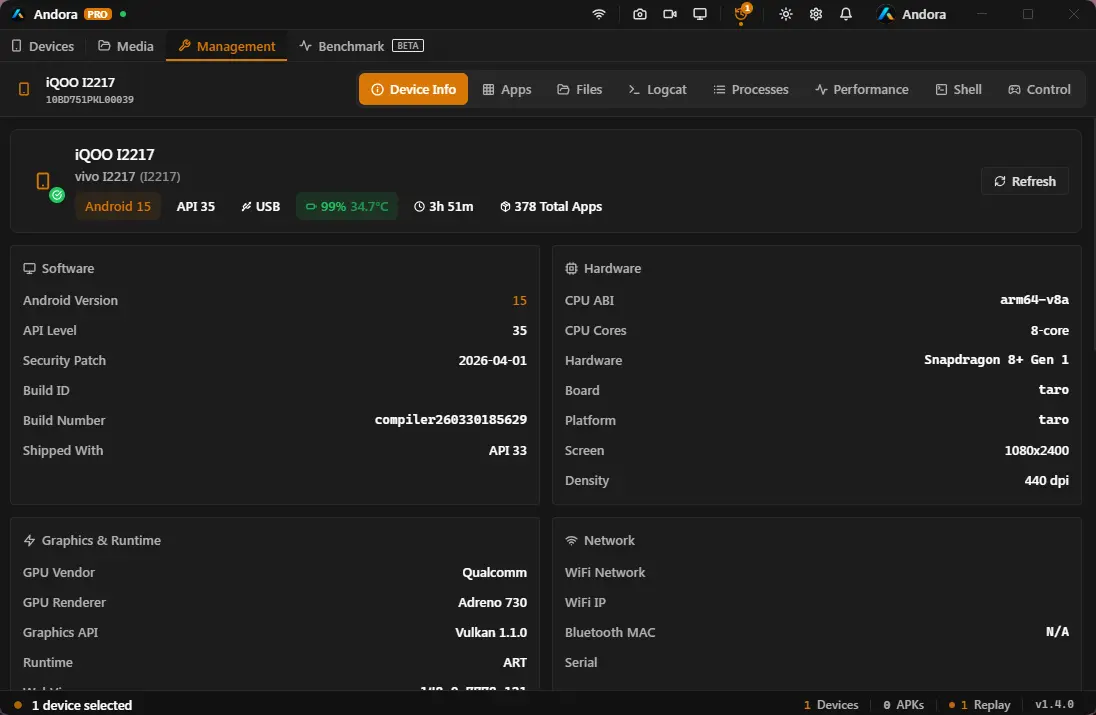Open the Shell section

(x=958, y=89)
